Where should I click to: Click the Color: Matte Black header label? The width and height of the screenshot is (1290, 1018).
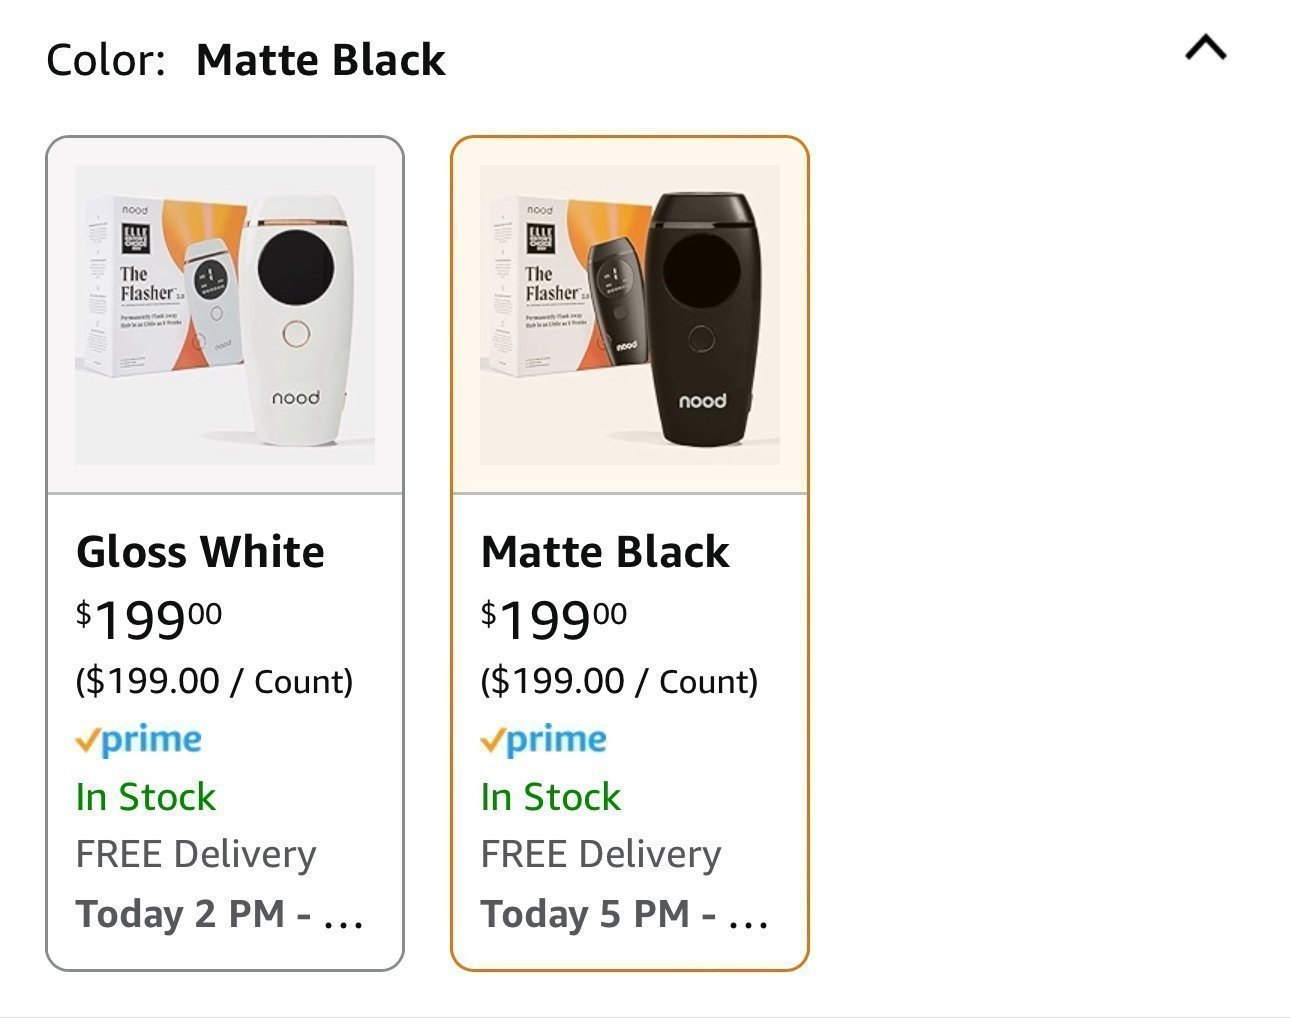tap(246, 60)
